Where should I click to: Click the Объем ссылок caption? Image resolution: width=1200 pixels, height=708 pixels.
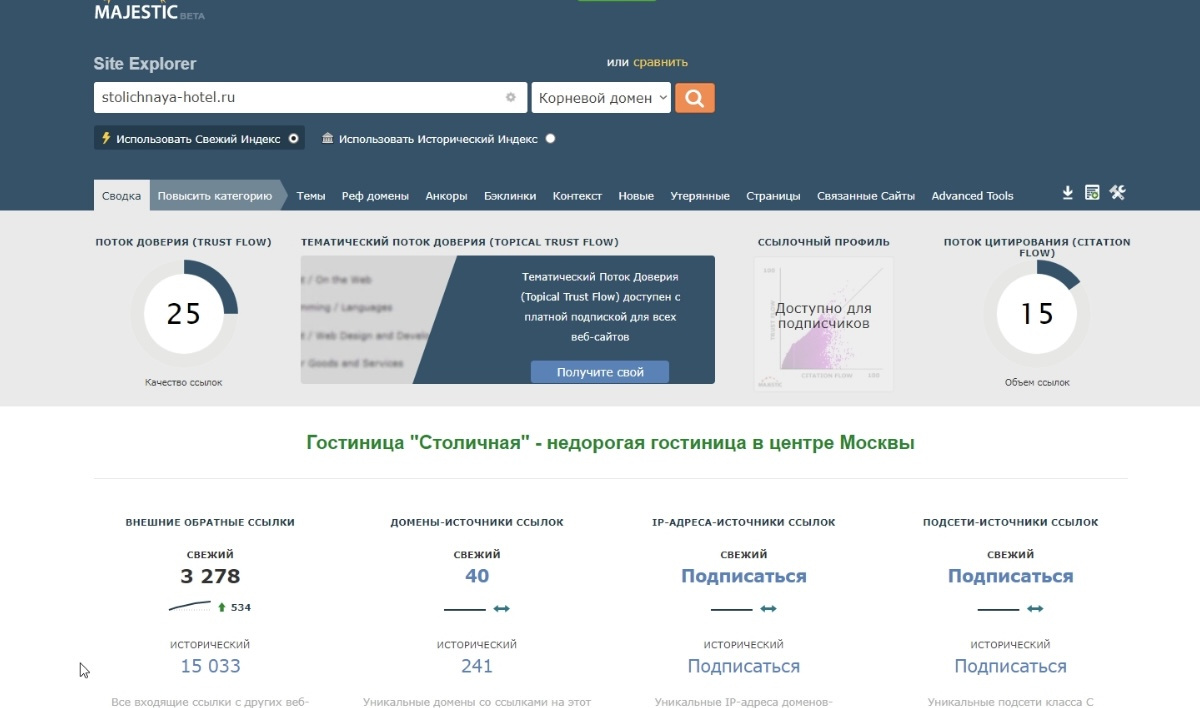[x=1037, y=383]
